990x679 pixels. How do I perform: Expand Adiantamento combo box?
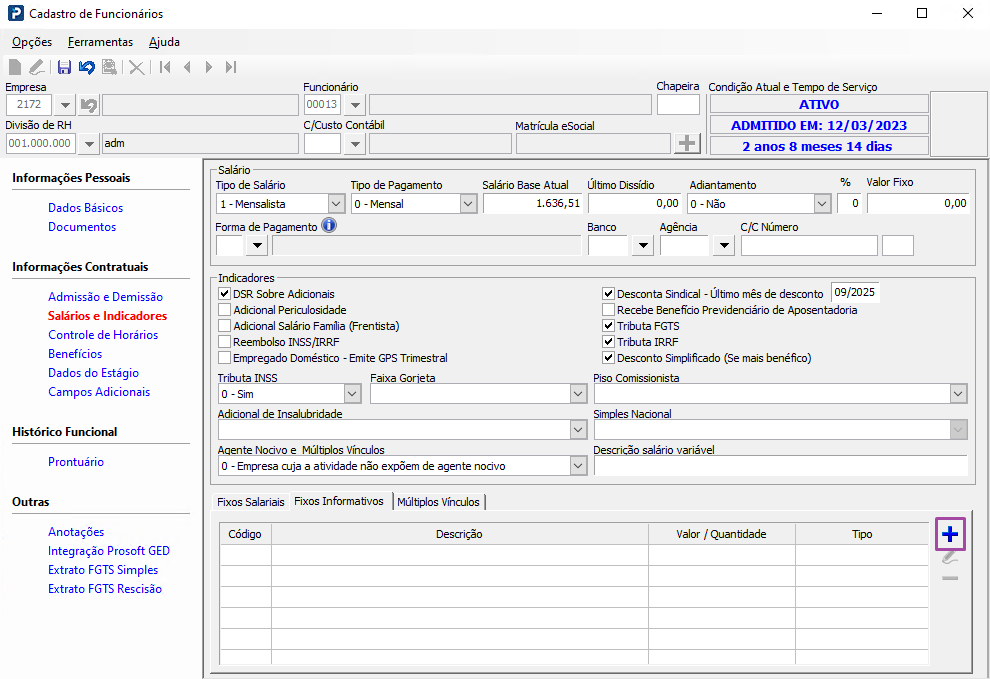[821, 203]
